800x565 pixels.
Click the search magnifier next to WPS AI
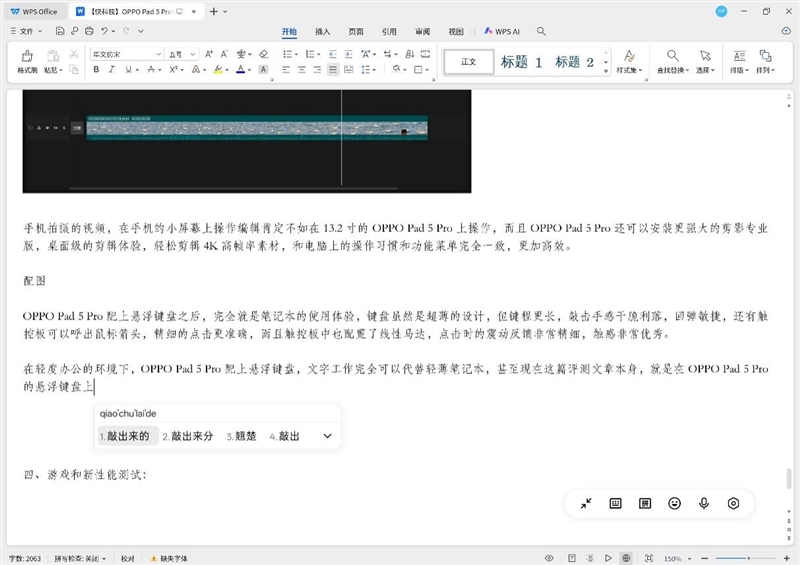point(541,31)
